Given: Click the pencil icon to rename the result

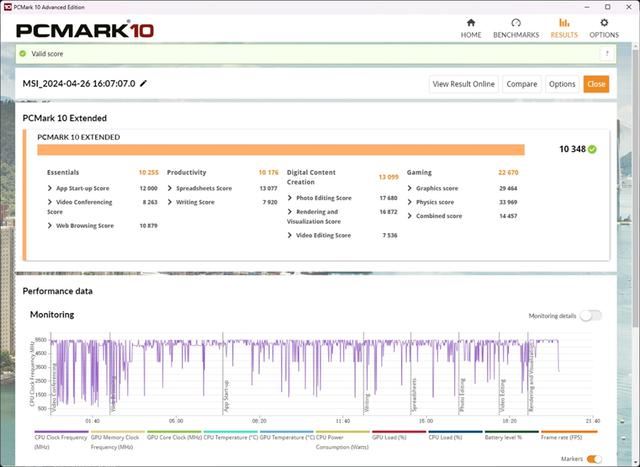Looking at the screenshot, I should [144, 84].
